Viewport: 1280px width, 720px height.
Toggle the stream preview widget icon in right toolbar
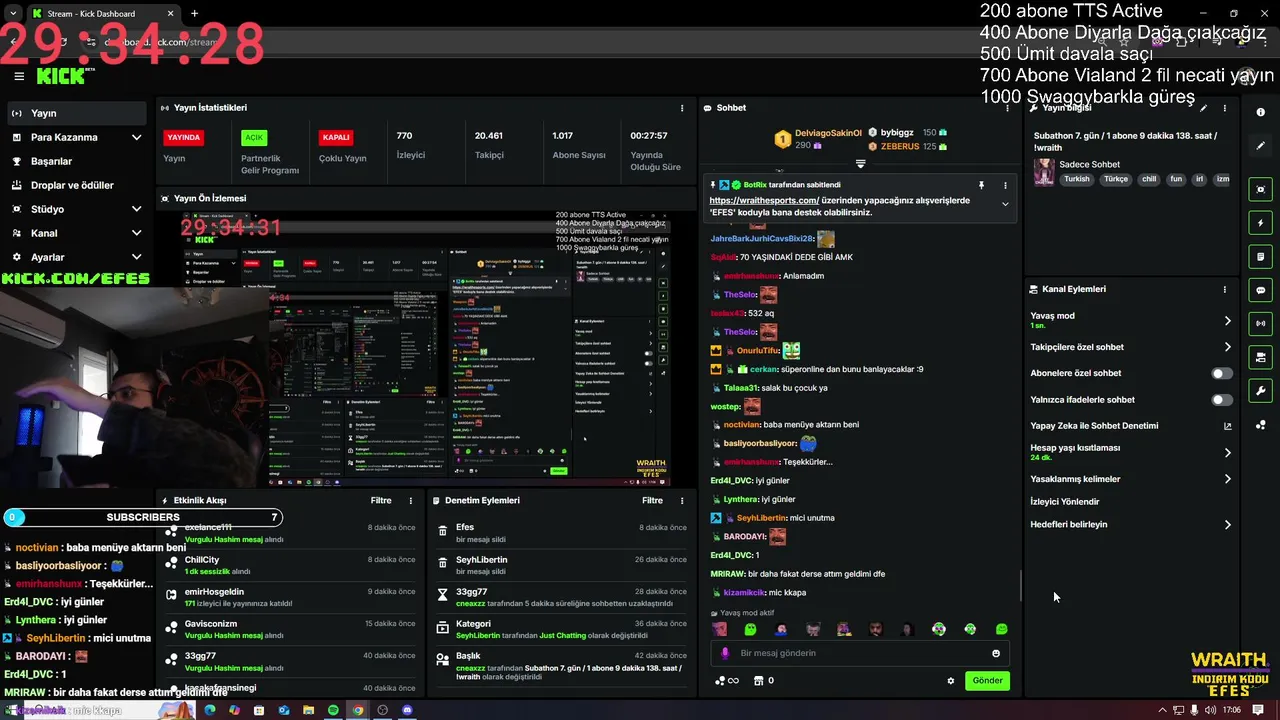coord(1261,190)
